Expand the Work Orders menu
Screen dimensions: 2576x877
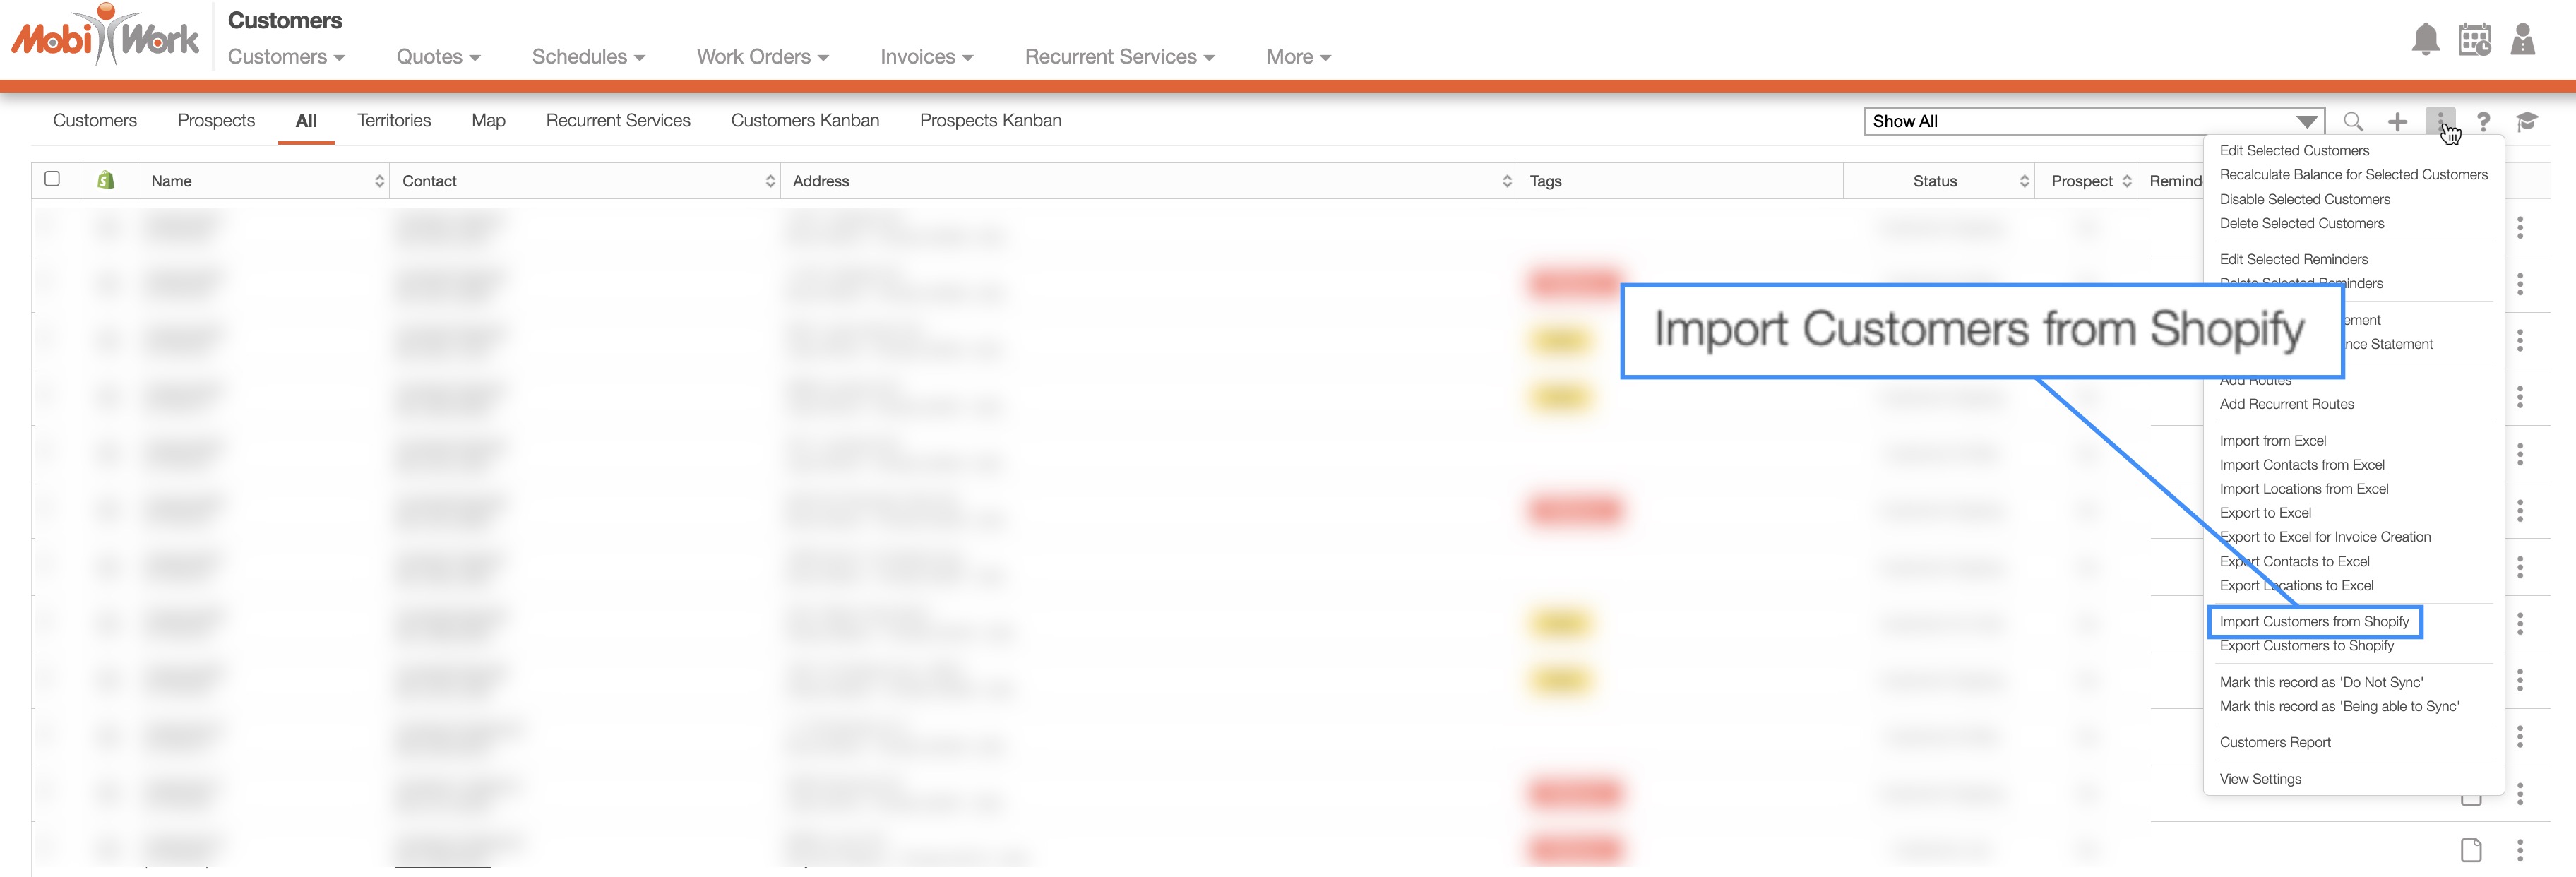[762, 57]
